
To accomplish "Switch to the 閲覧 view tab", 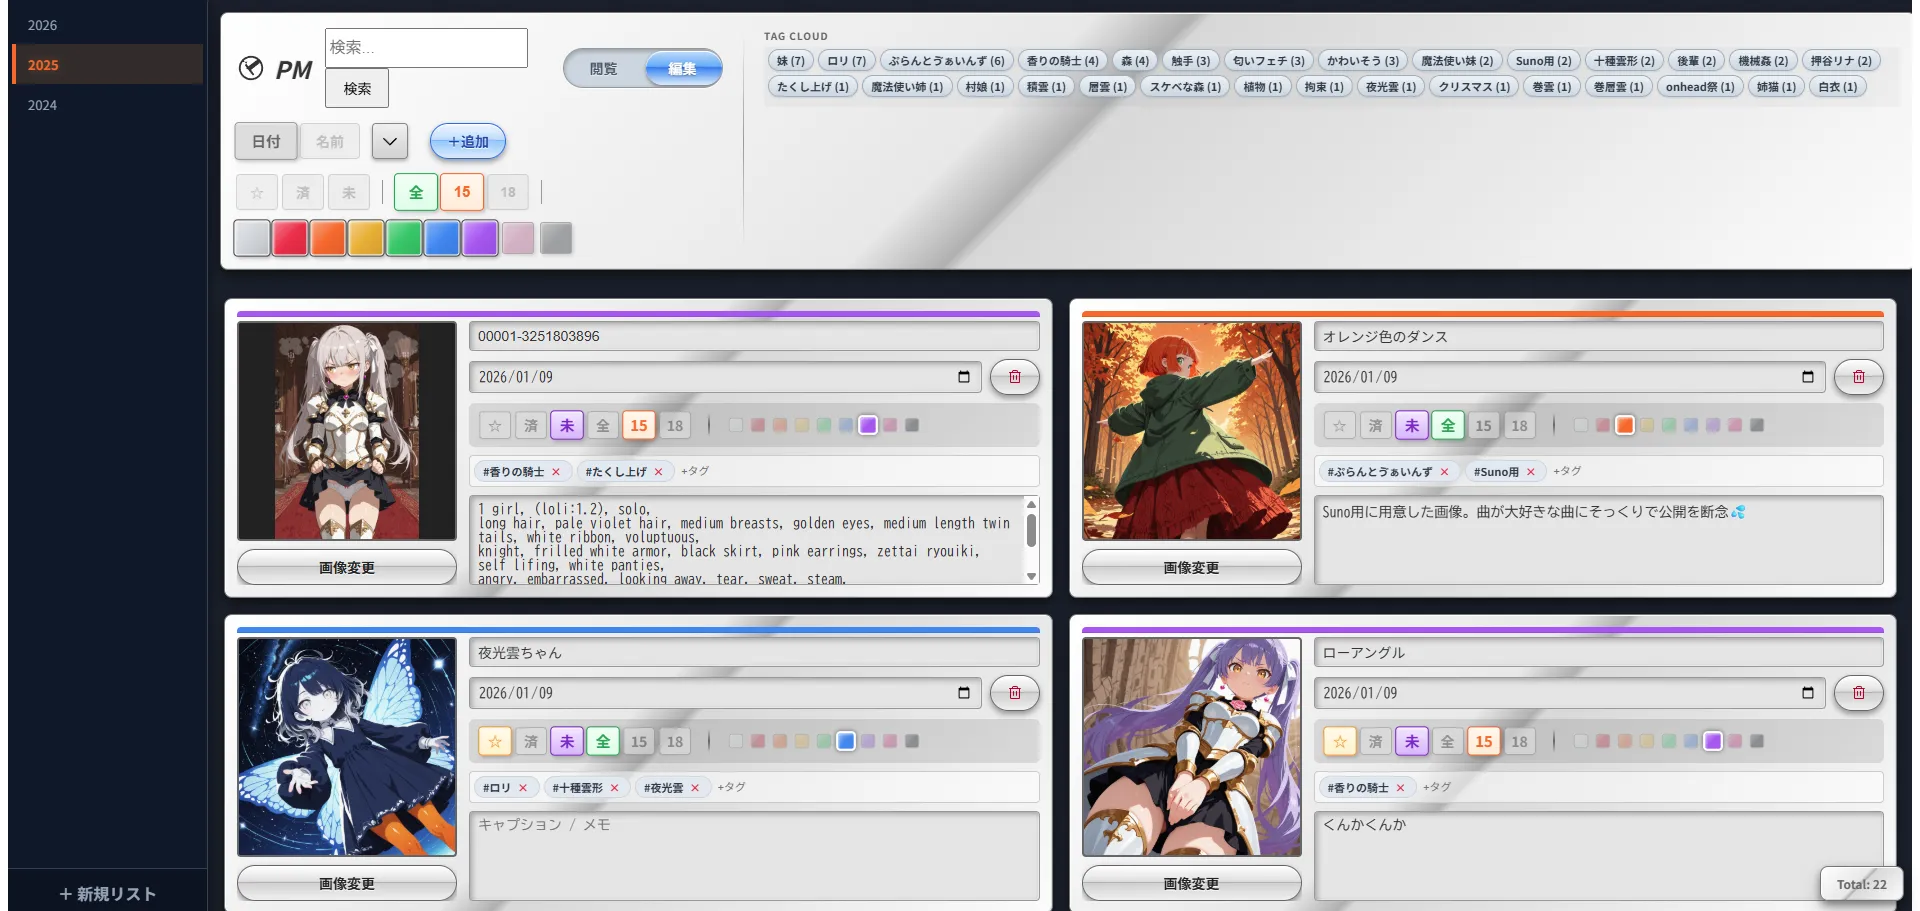I will coord(604,69).
